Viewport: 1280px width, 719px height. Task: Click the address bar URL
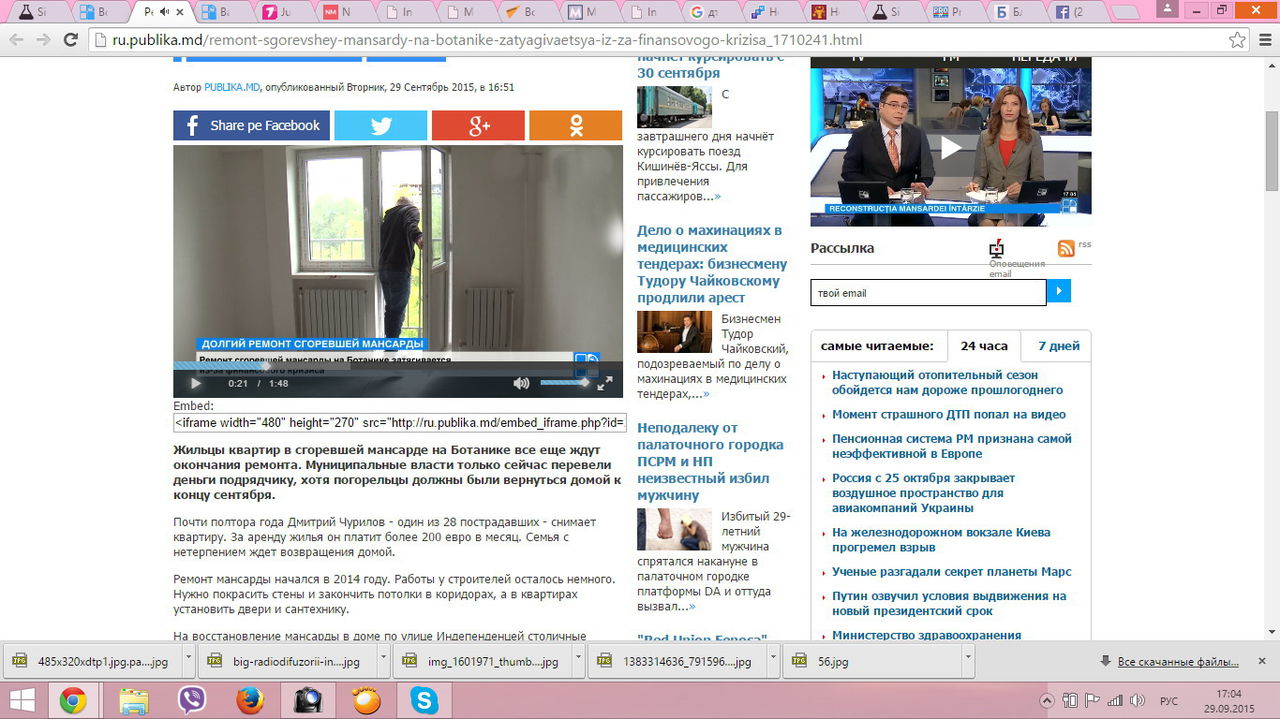[x=487, y=40]
